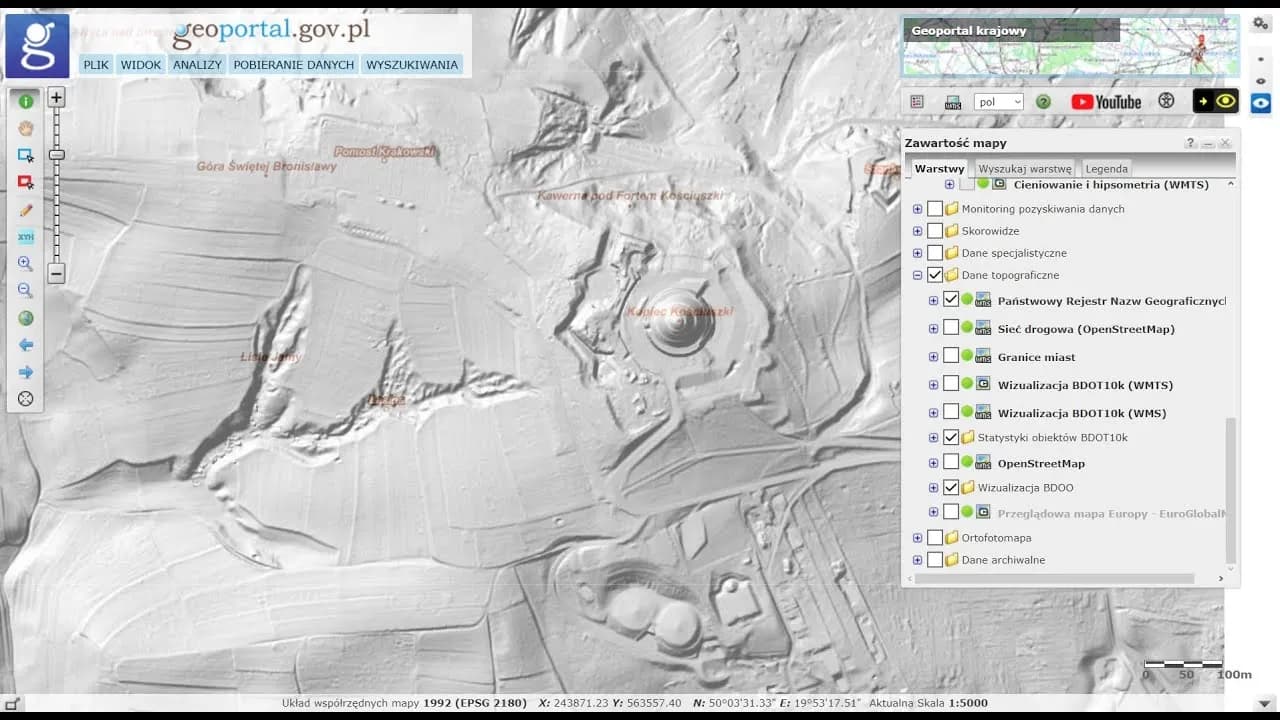The width and height of the screenshot is (1280, 720).
Task: Open the YouTube channel icon
Action: pyautogui.click(x=1106, y=102)
